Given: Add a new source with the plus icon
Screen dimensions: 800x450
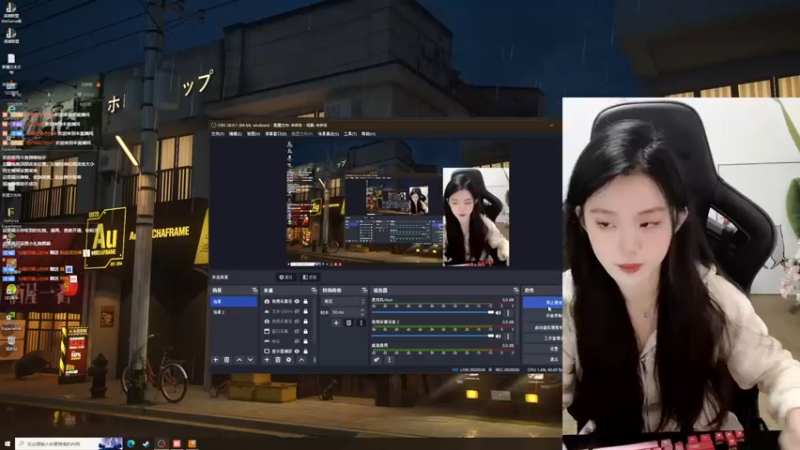Looking at the screenshot, I should click(266, 360).
